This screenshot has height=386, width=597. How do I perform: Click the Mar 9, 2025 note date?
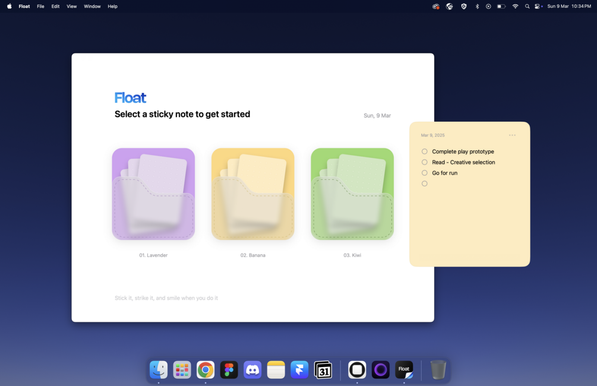pos(433,135)
